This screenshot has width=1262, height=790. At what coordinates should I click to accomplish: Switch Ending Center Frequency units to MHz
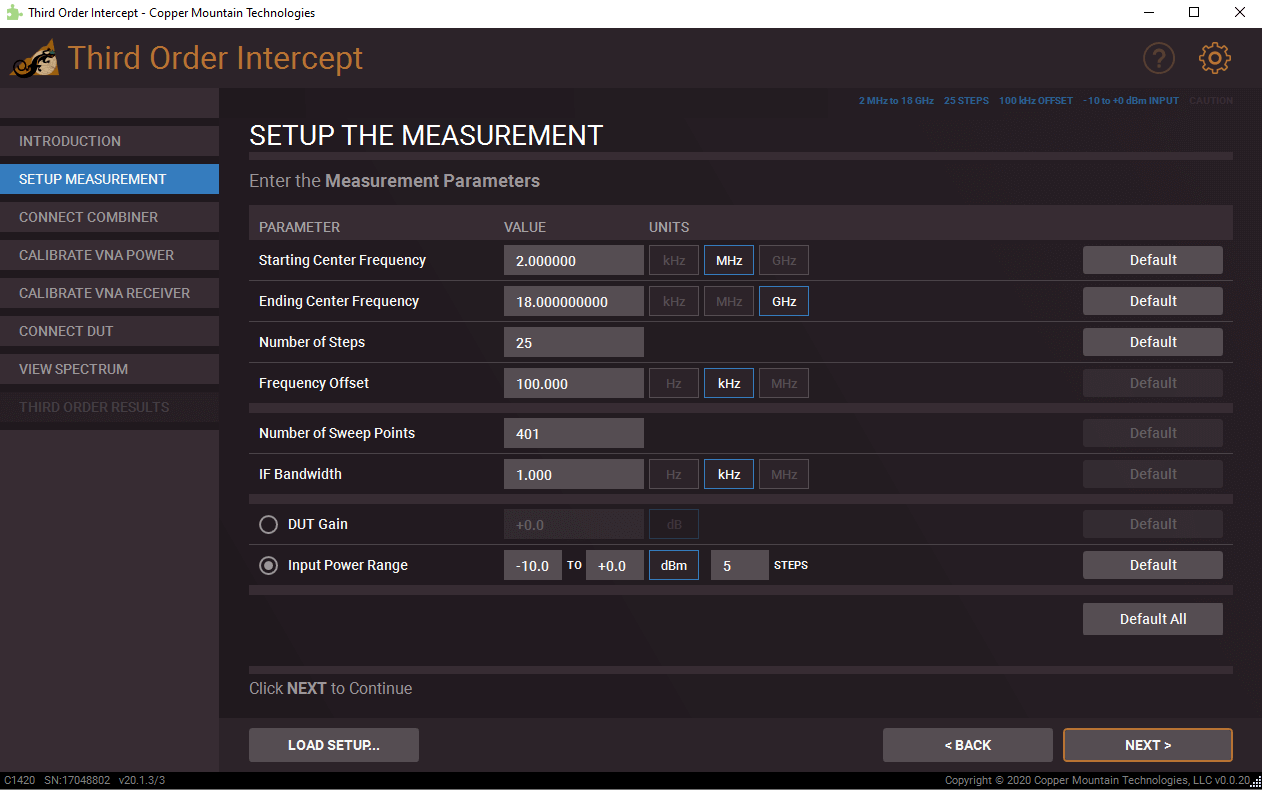(x=728, y=301)
